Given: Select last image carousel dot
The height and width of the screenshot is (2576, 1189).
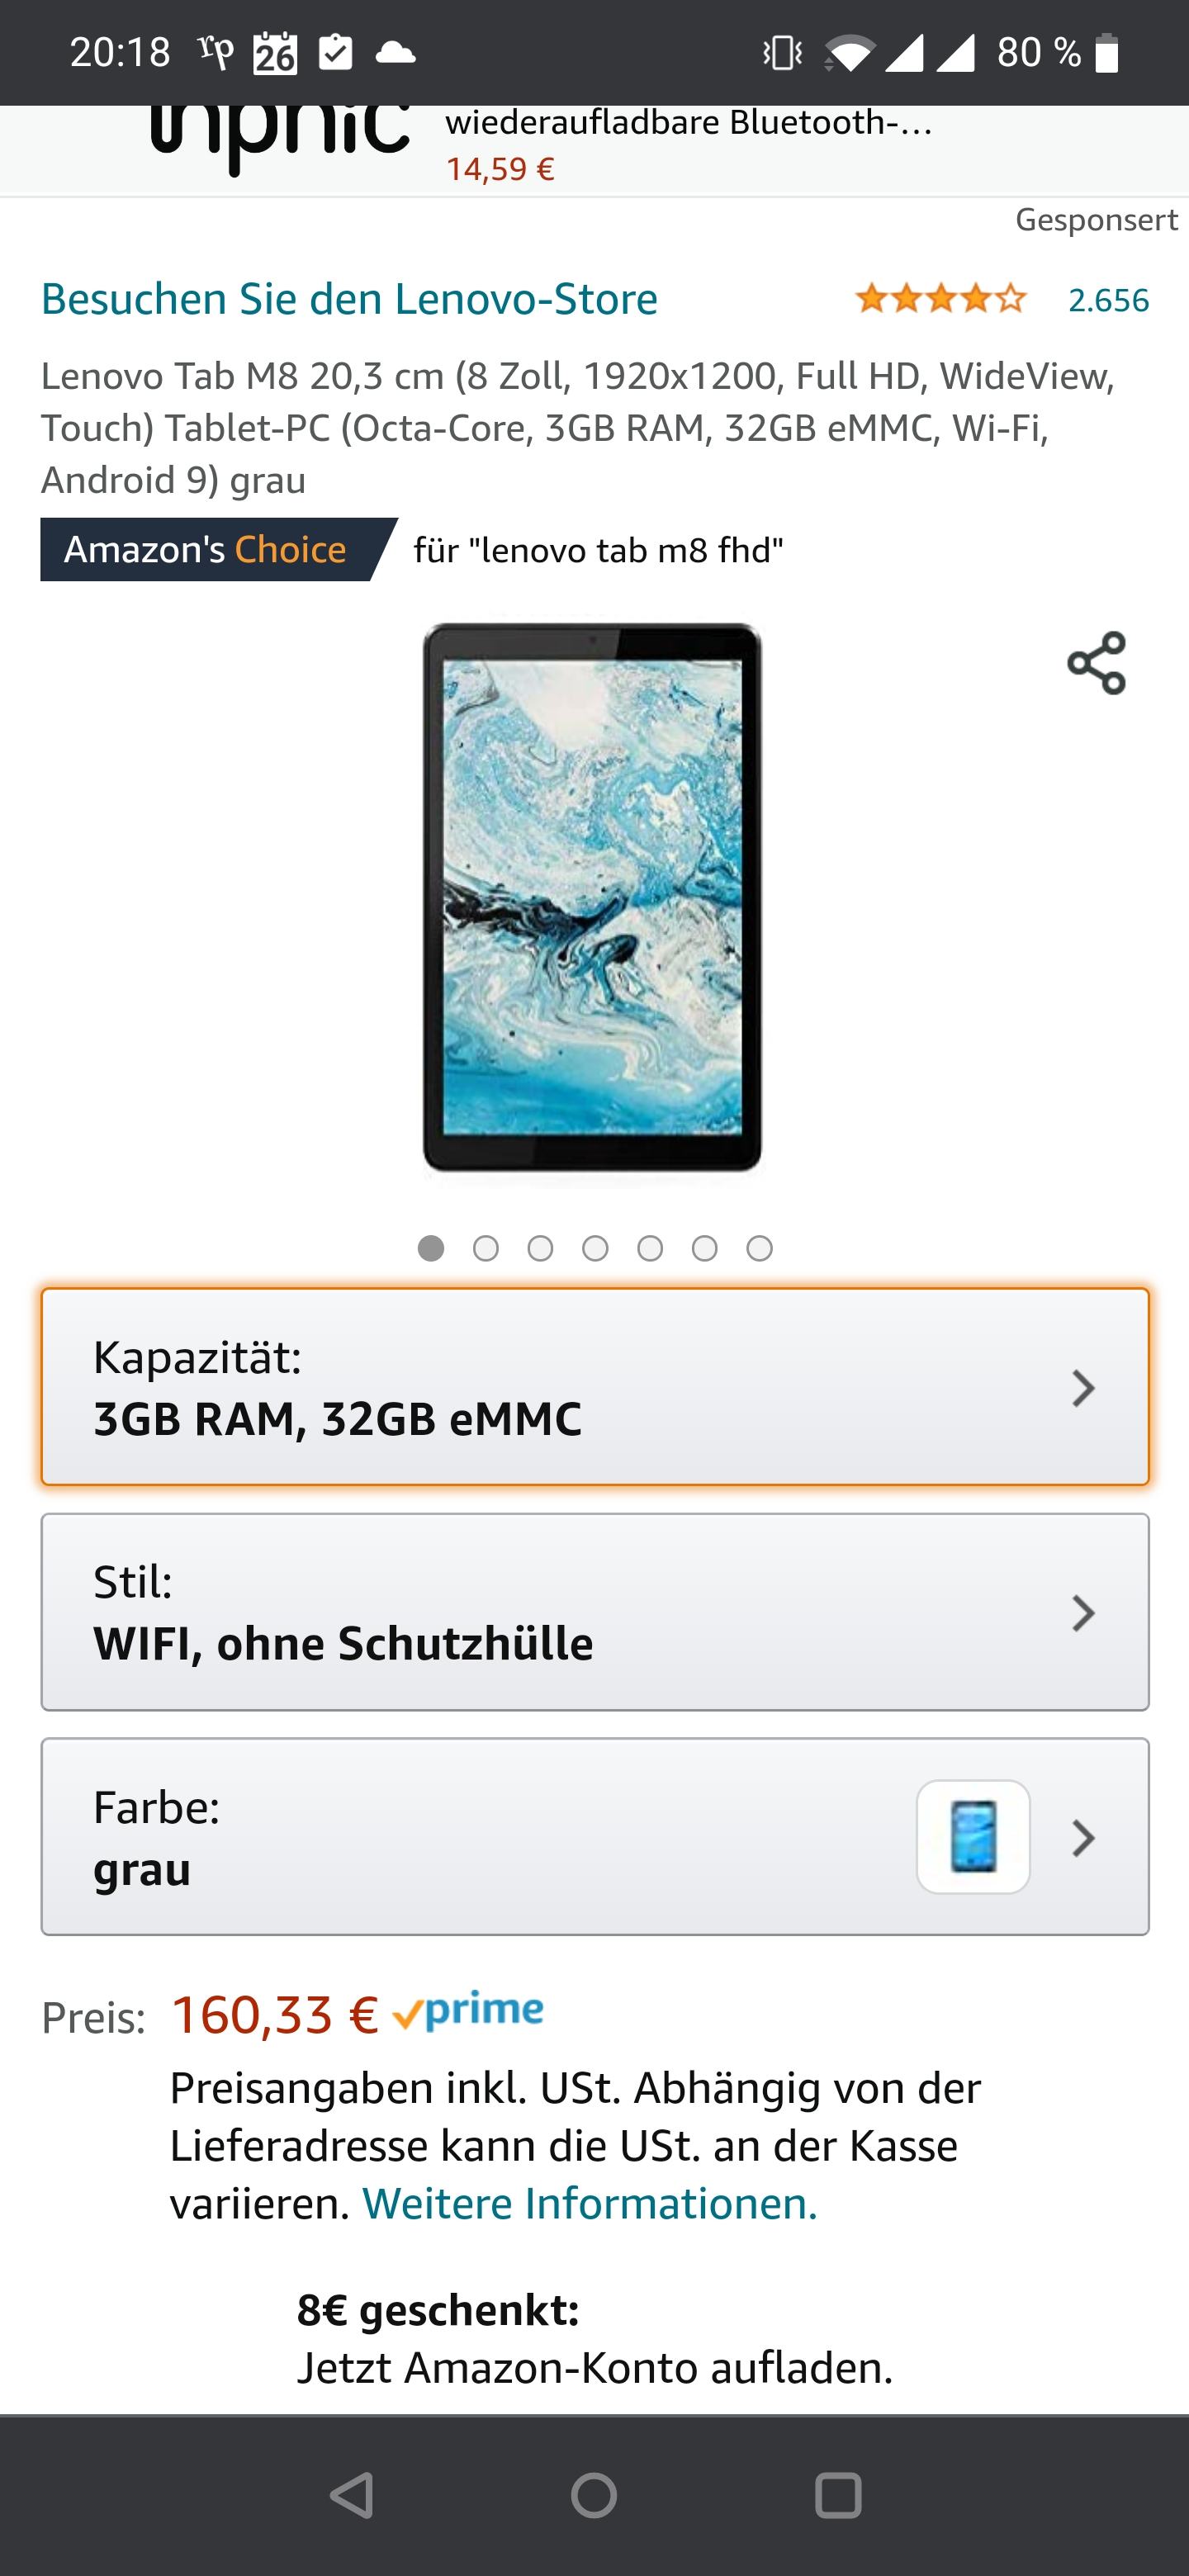Looking at the screenshot, I should click(760, 1248).
